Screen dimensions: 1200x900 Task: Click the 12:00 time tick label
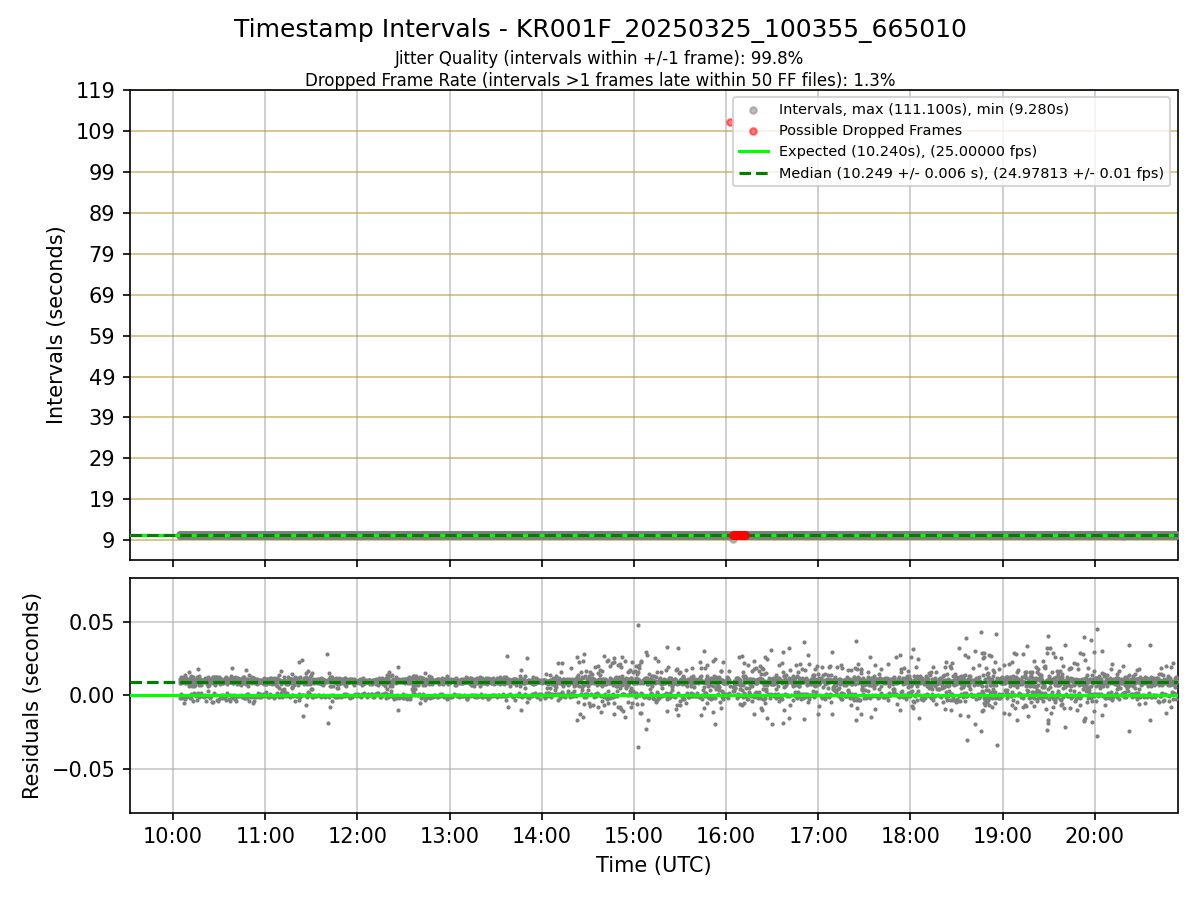point(357,834)
